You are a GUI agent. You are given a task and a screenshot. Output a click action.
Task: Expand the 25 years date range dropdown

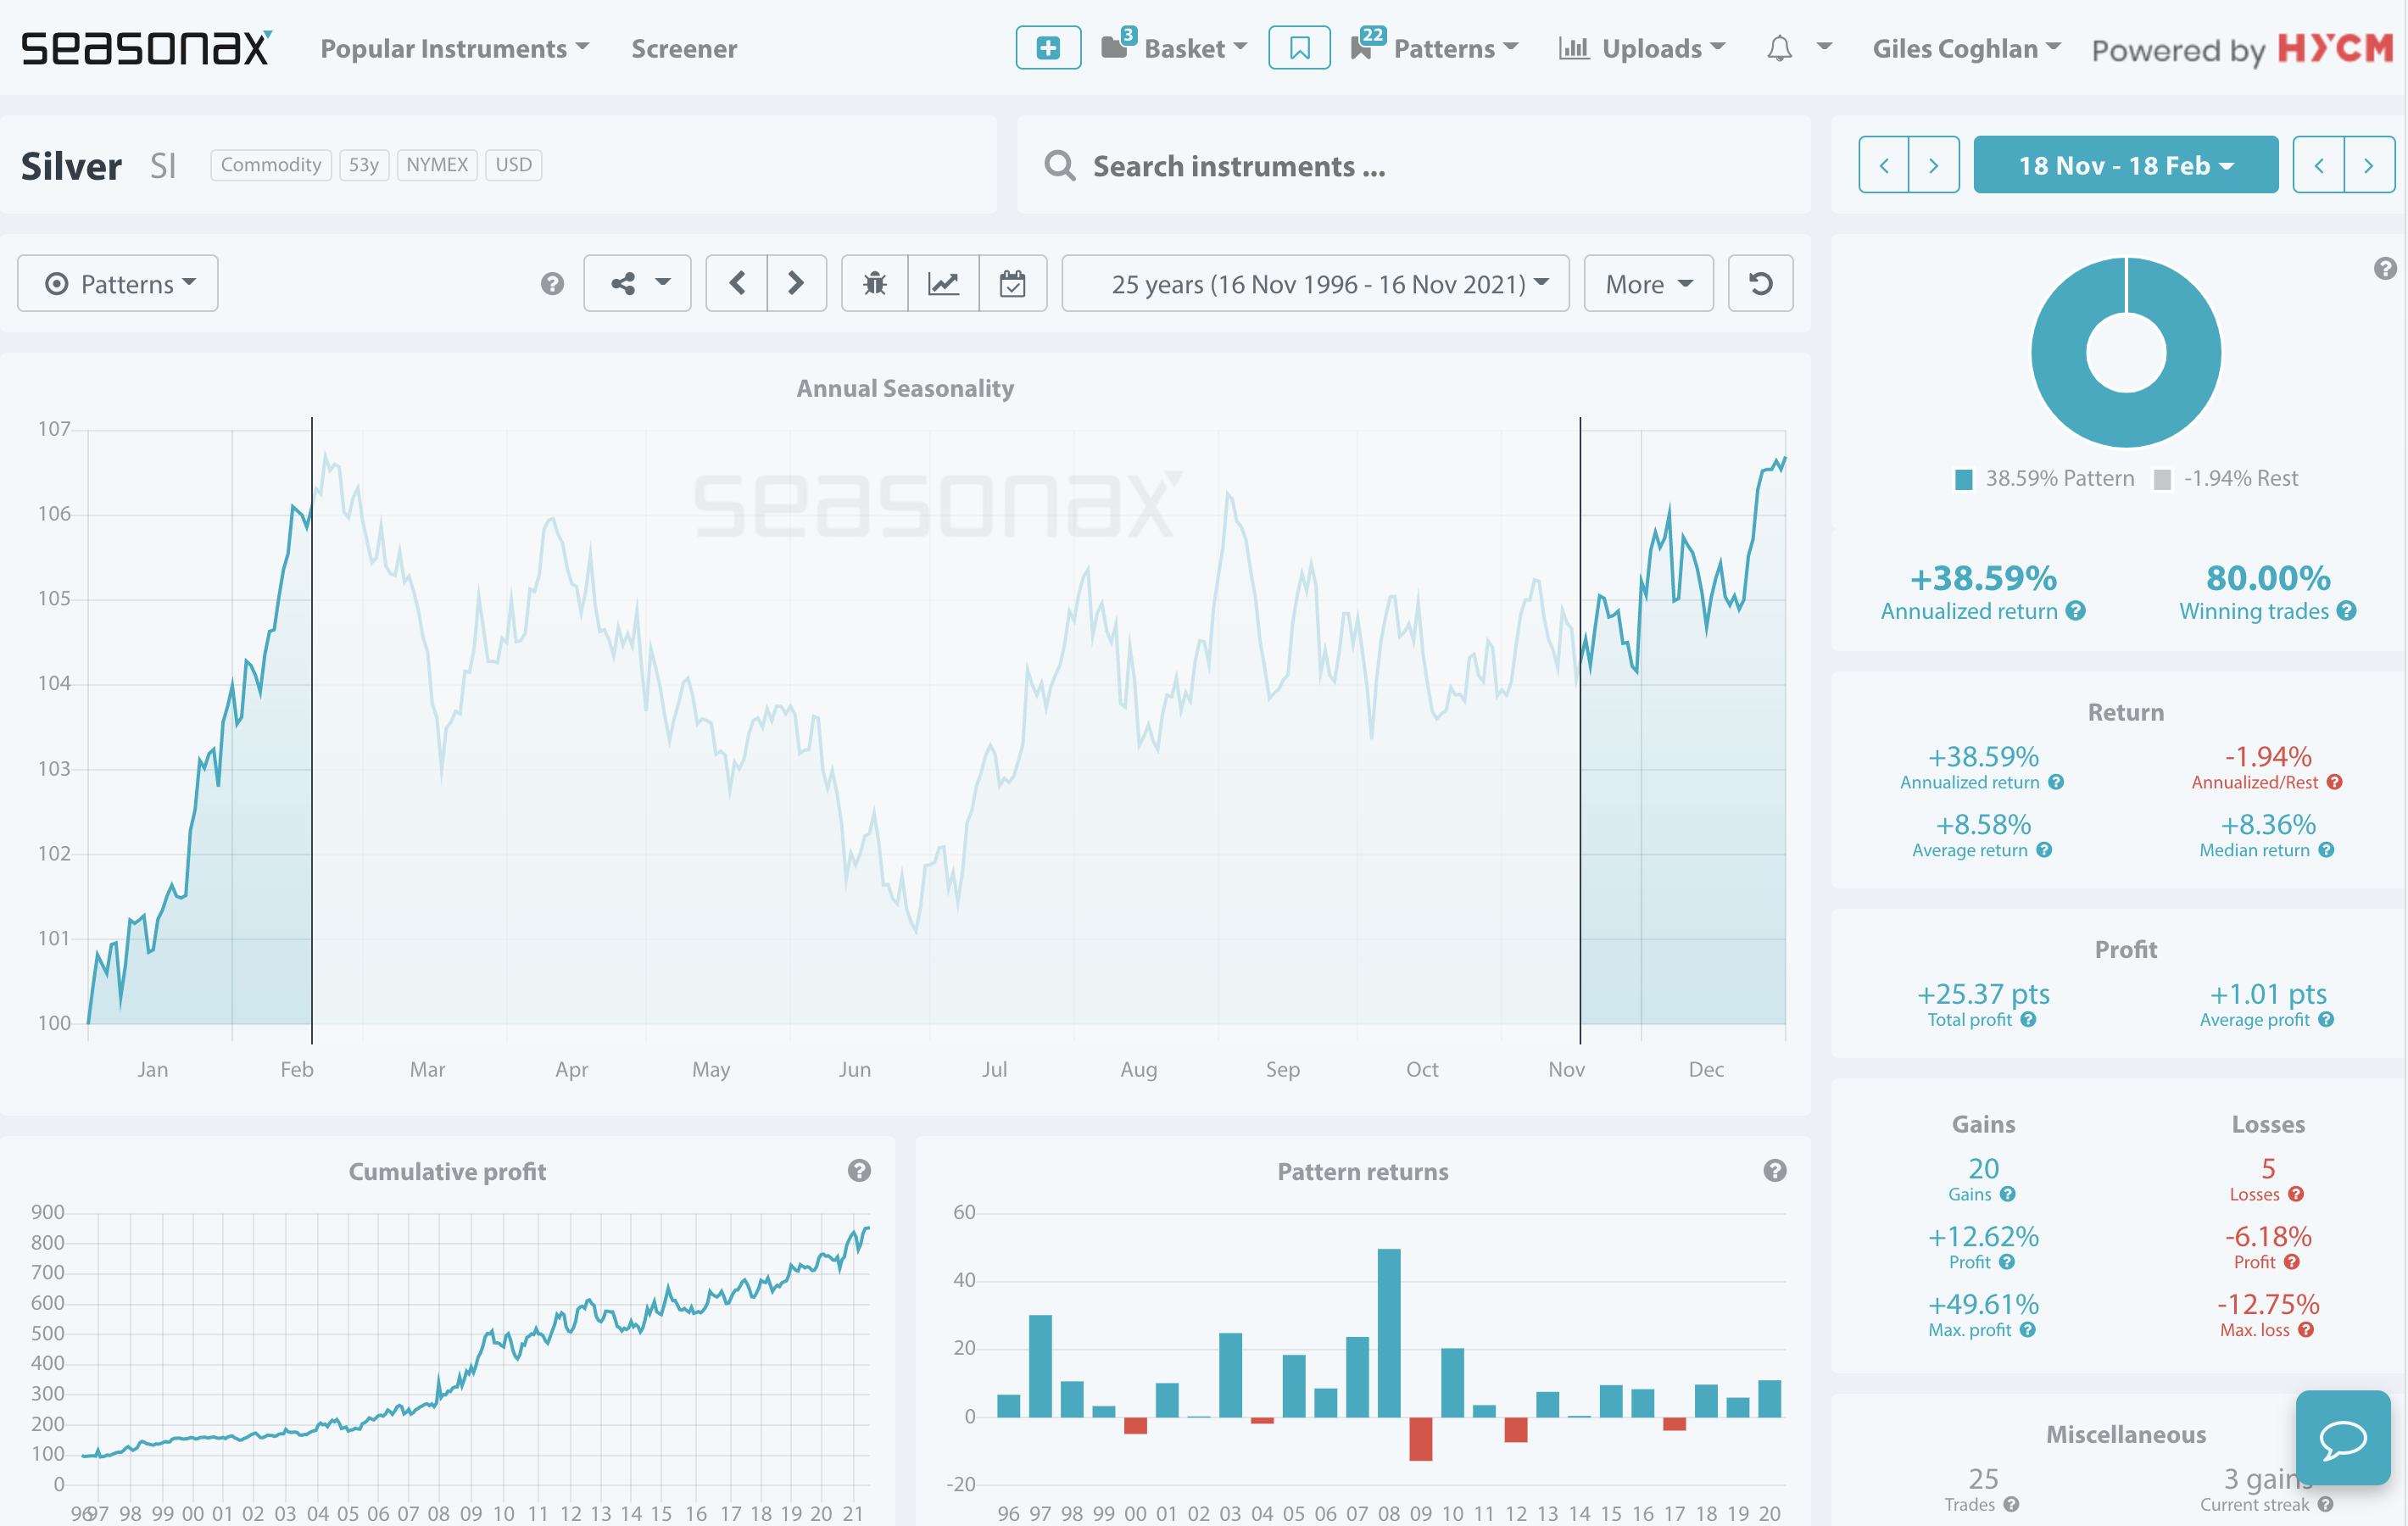(1316, 284)
